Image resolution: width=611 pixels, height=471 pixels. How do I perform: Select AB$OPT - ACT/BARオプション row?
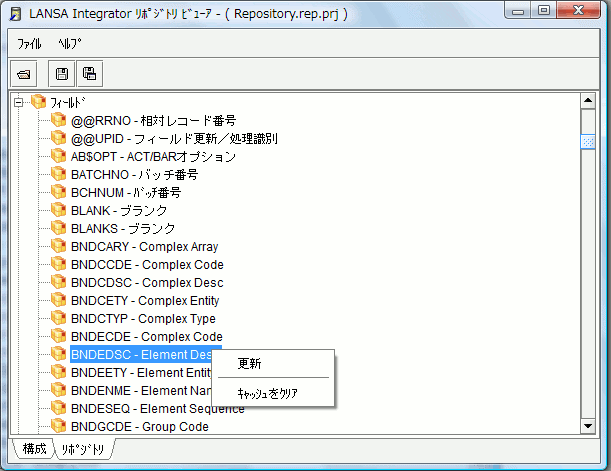tap(154, 157)
